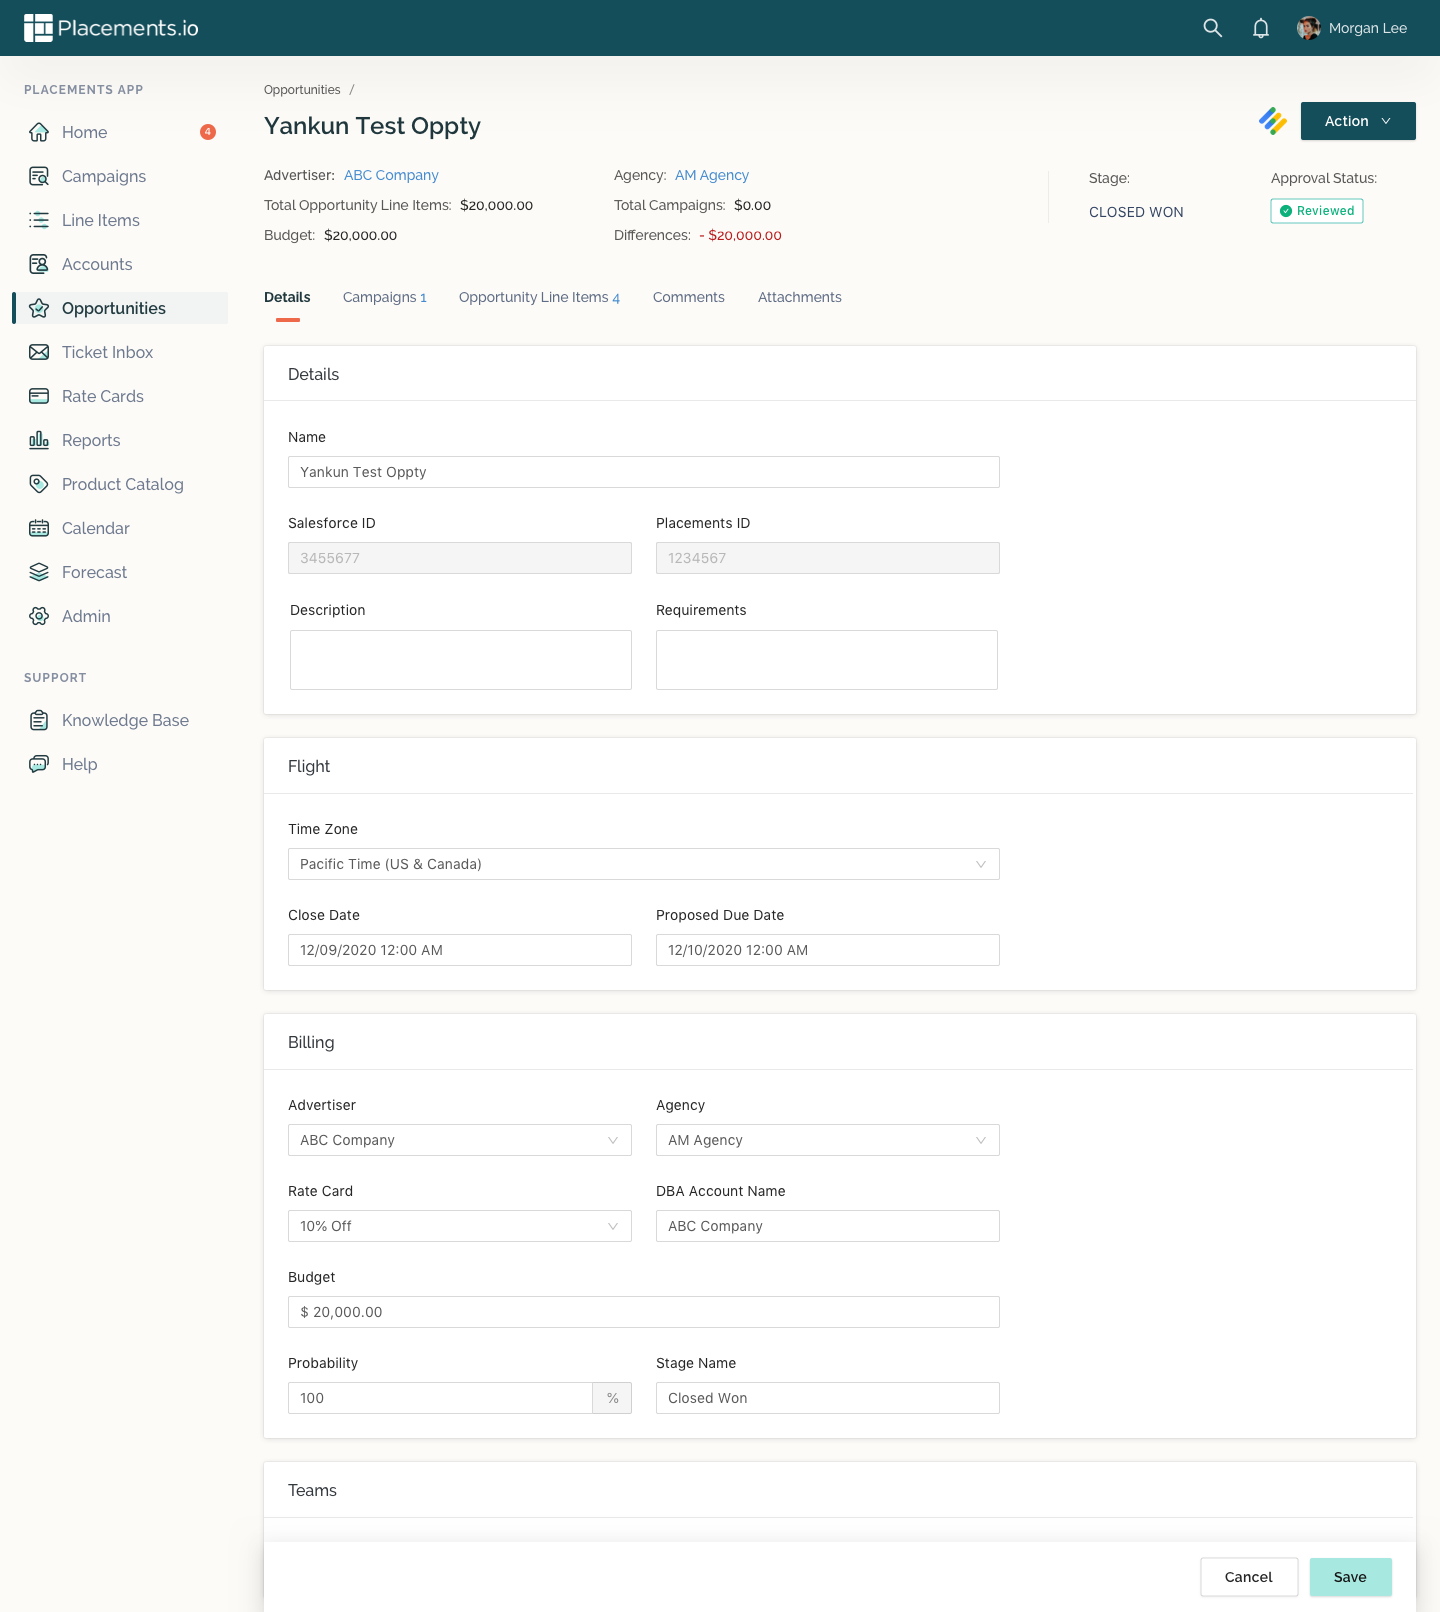Click the Cancel button
The width and height of the screenshot is (1440, 1612).
pos(1248,1577)
